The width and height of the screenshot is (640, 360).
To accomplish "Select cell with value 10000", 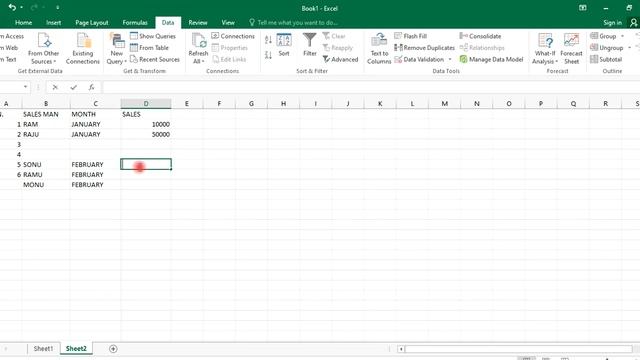I will (x=146, y=124).
